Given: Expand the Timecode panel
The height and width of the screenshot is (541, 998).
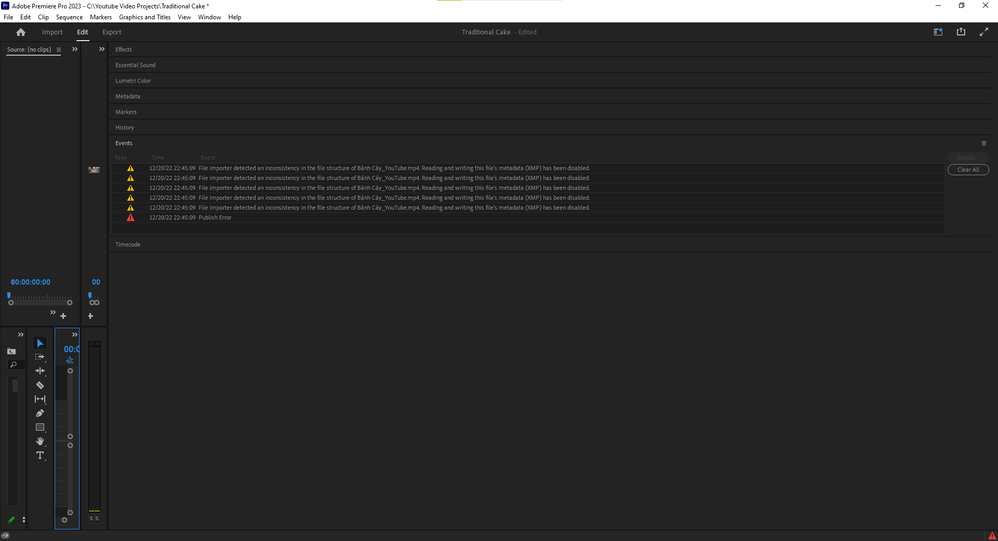Looking at the screenshot, I should pyautogui.click(x=128, y=244).
